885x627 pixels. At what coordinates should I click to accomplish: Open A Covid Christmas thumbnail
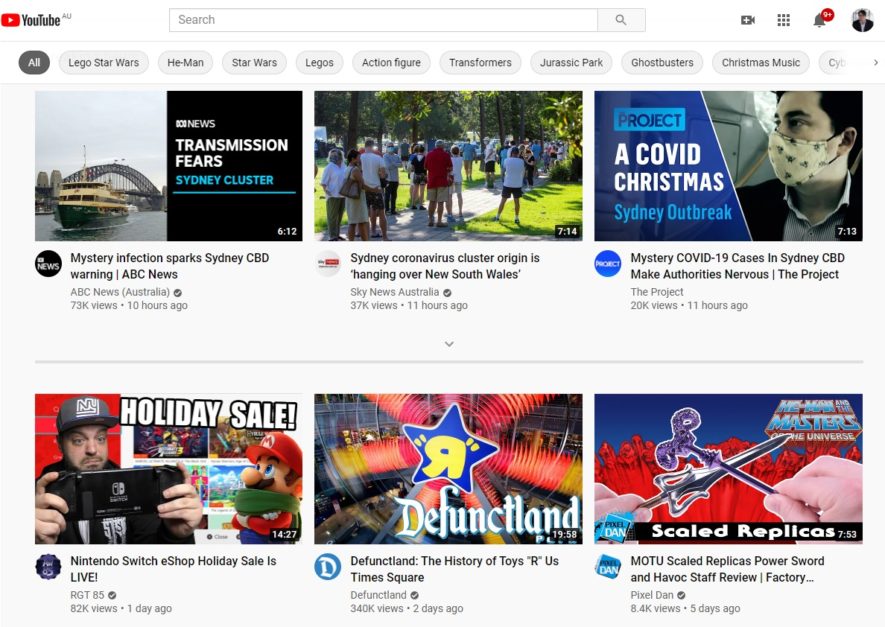[x=728, y=166]
